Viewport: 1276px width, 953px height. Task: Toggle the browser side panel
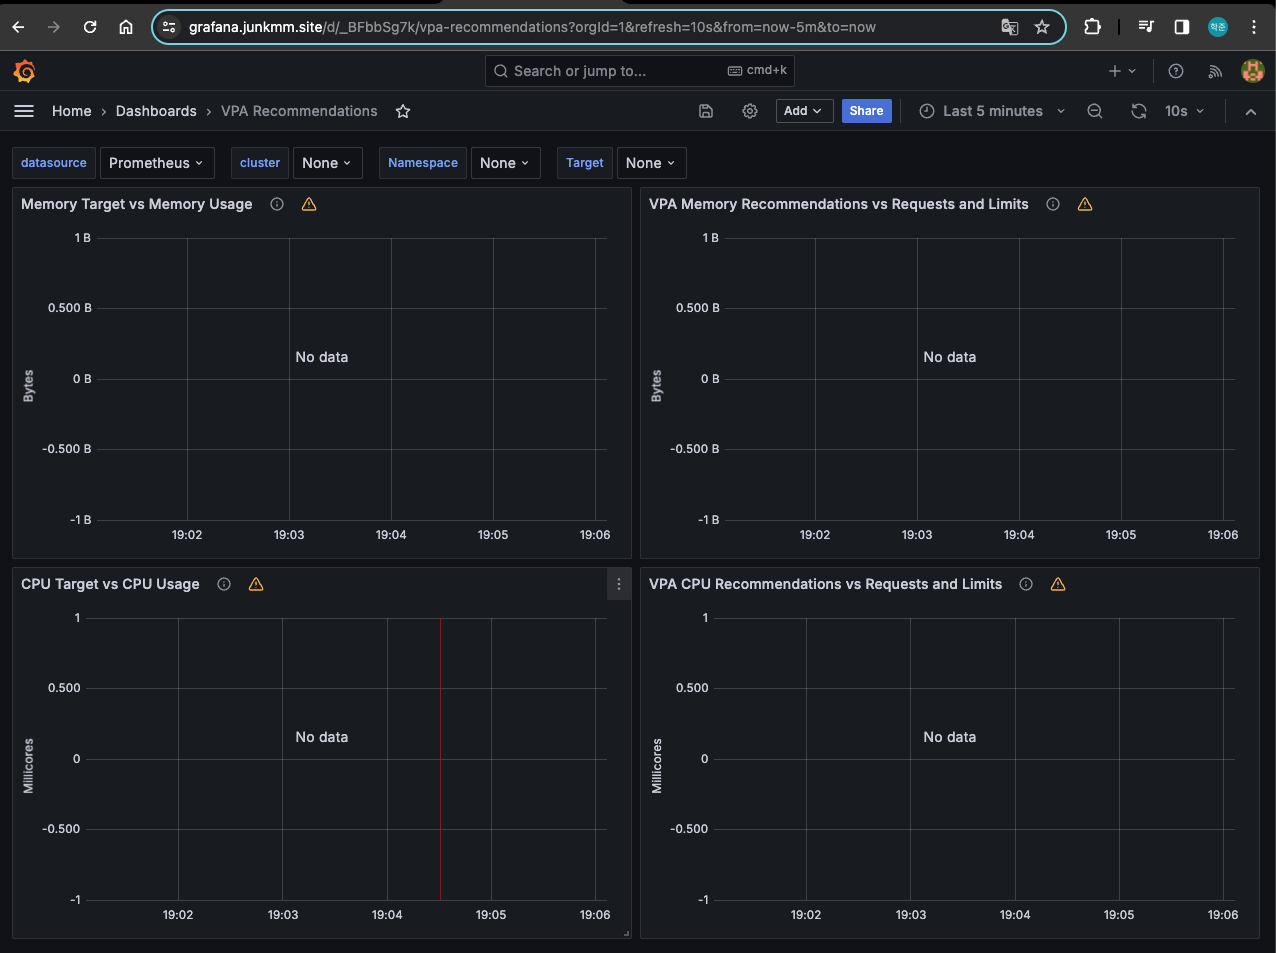(x=1182, y=27)
